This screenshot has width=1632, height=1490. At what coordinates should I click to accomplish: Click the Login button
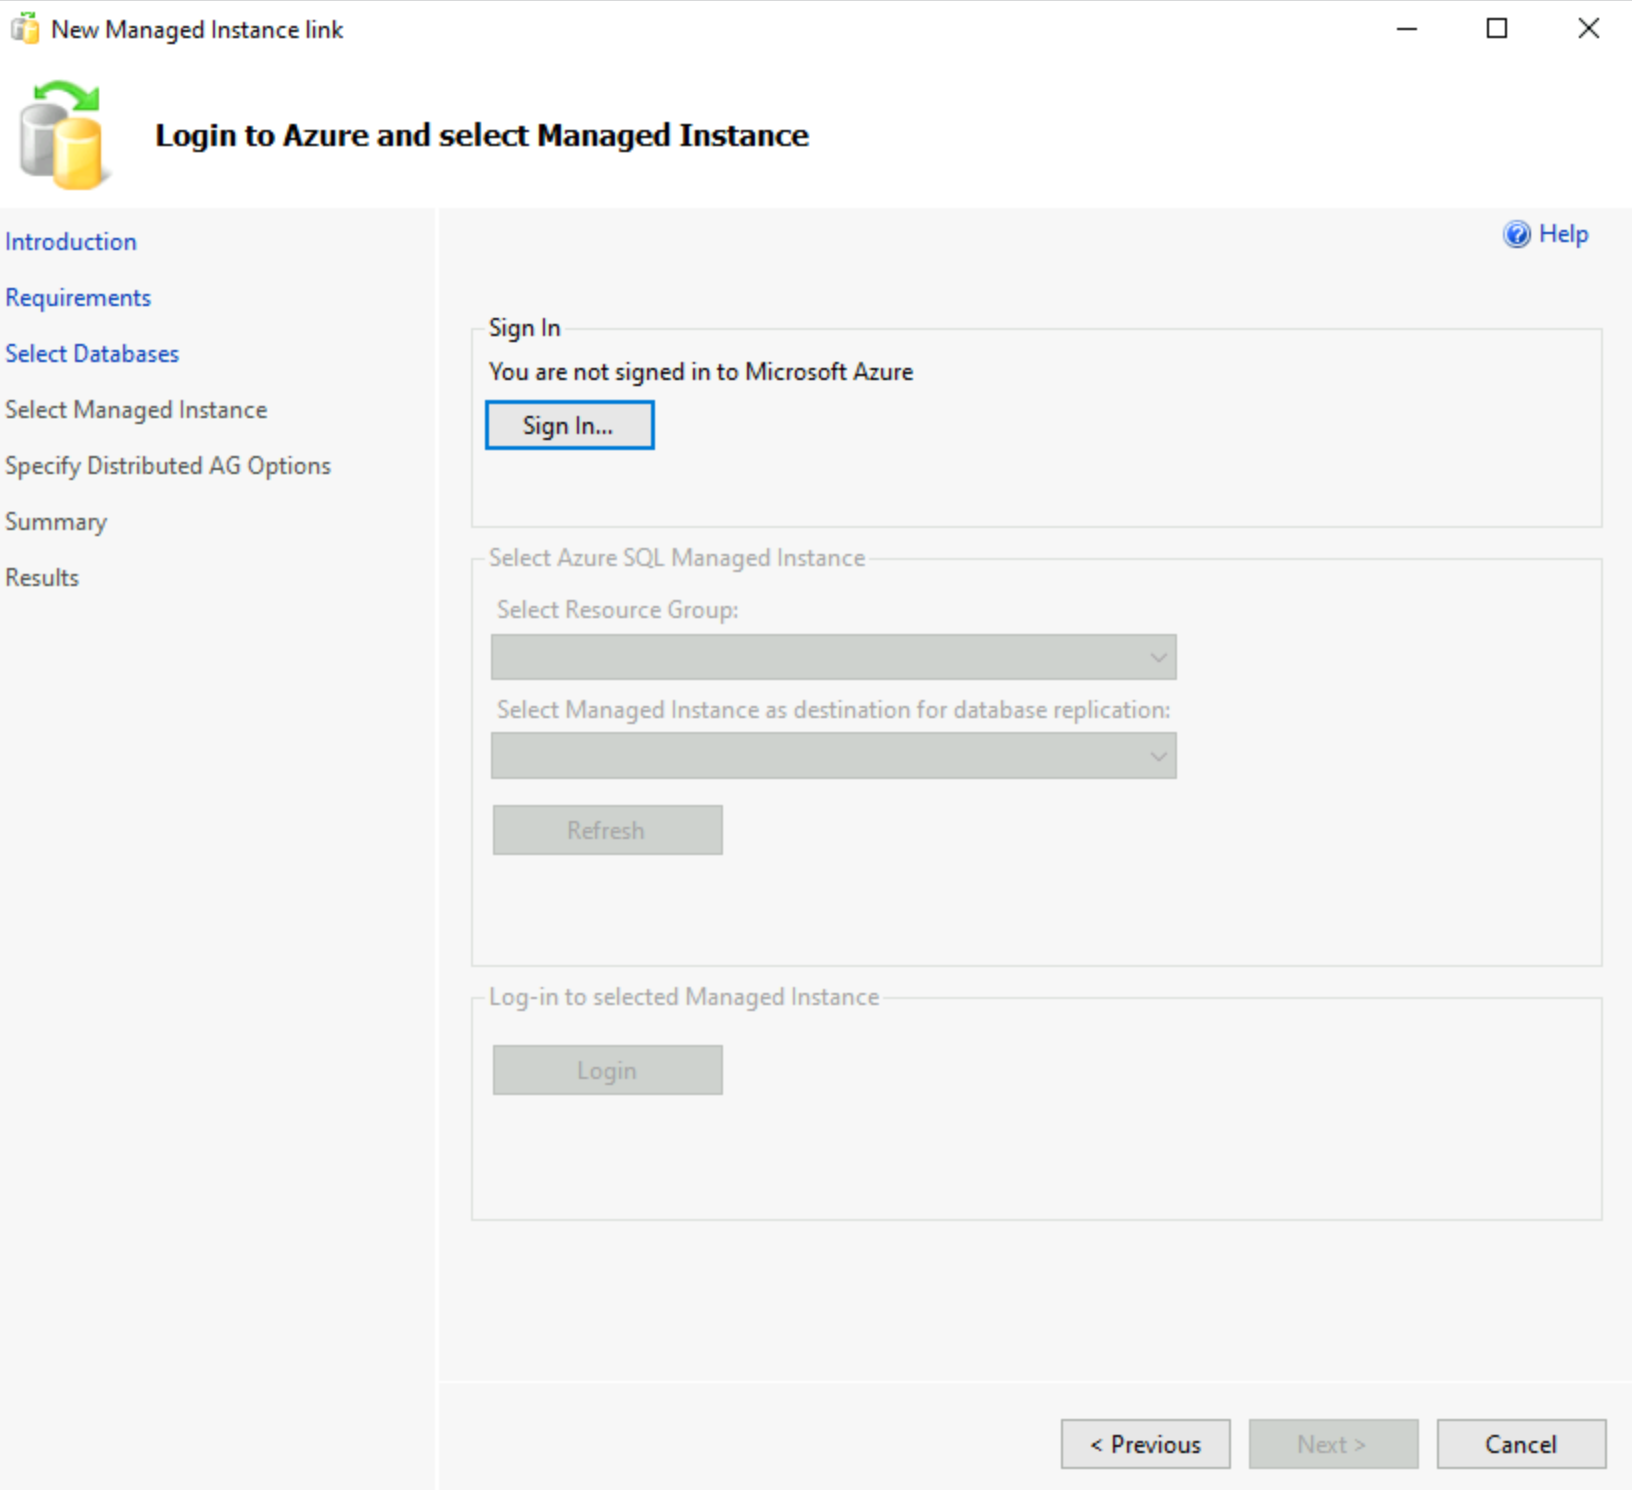click(606, 1069)
